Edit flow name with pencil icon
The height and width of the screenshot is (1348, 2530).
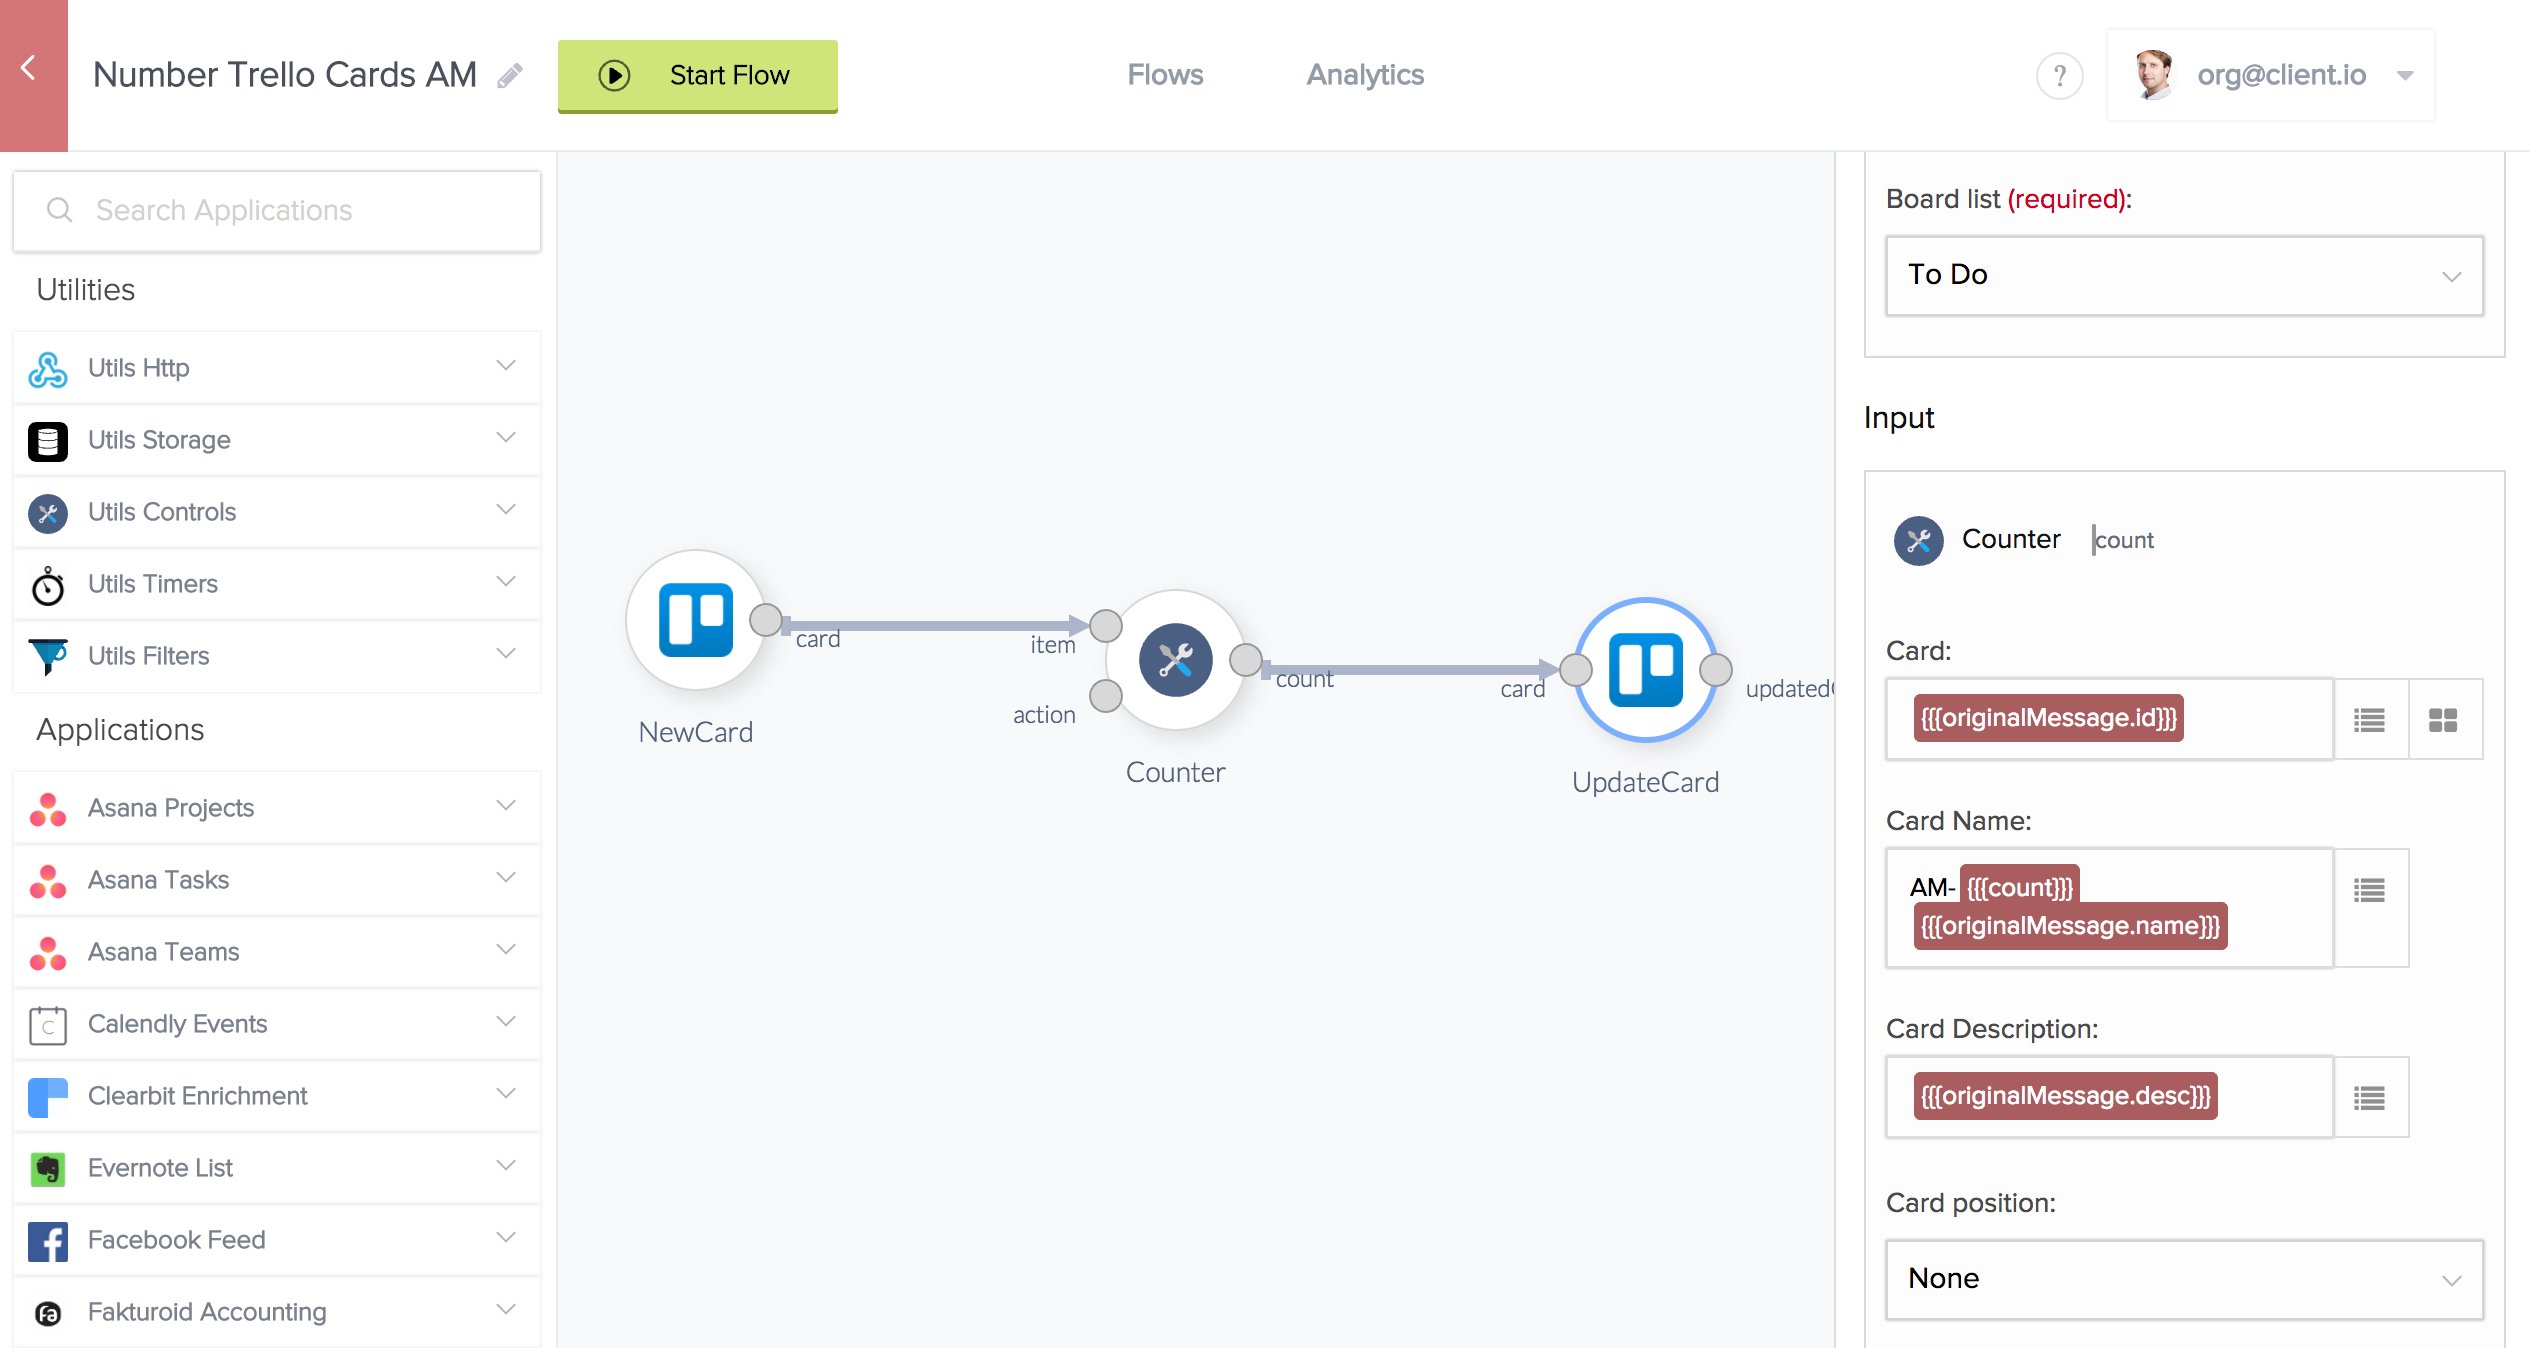tap(510, 76)
